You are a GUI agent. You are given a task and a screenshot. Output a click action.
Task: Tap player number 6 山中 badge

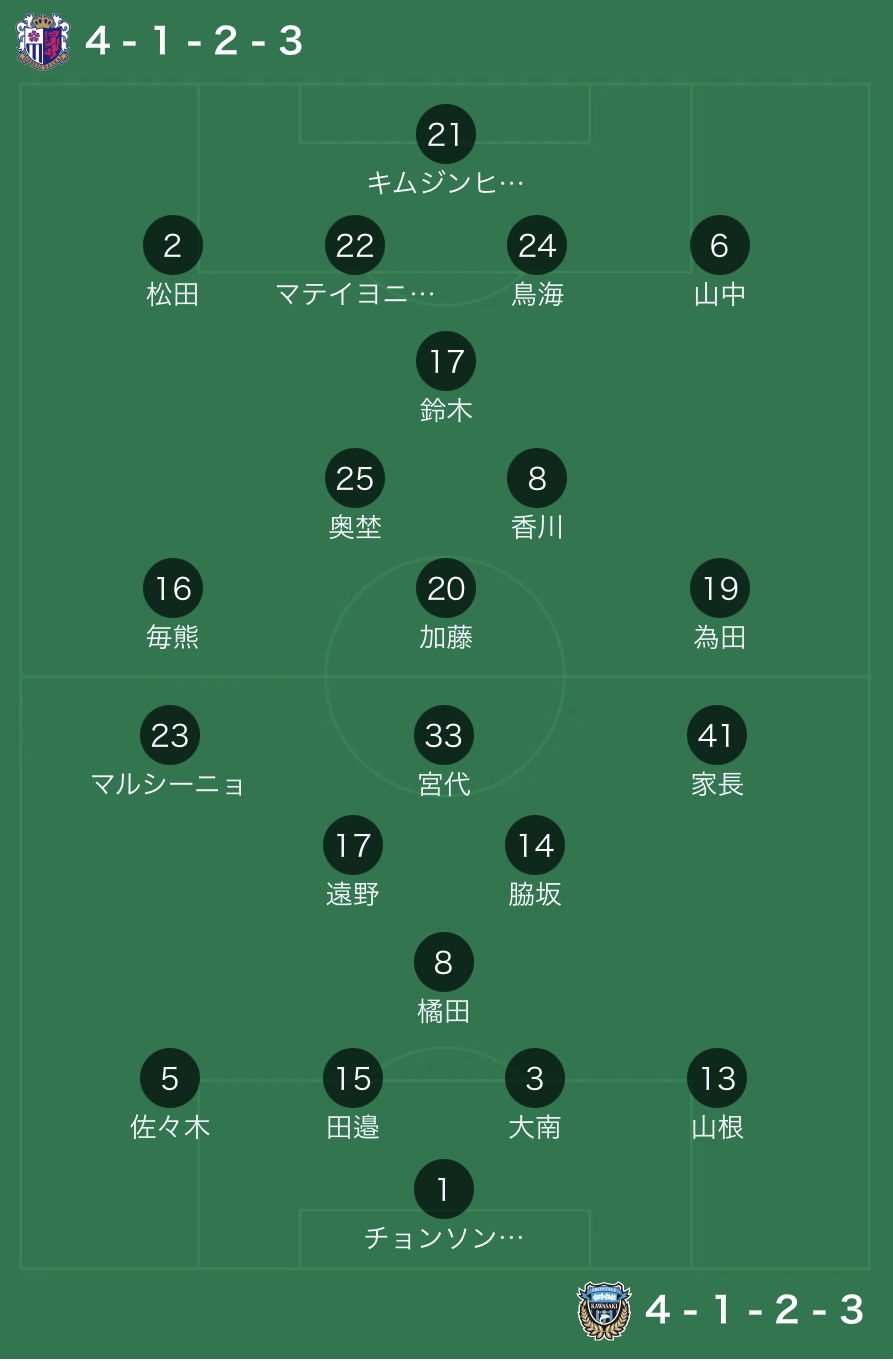719,245
